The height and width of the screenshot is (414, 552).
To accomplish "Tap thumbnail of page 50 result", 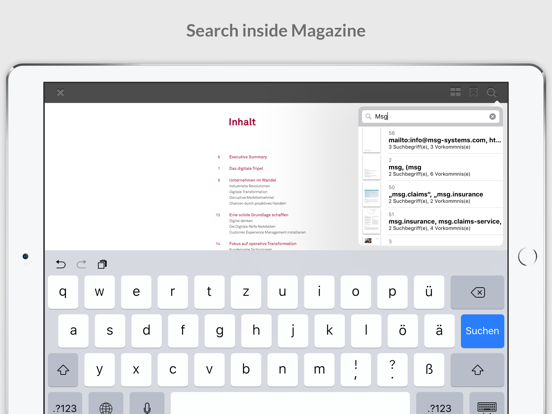I will [x=372, y=194].
